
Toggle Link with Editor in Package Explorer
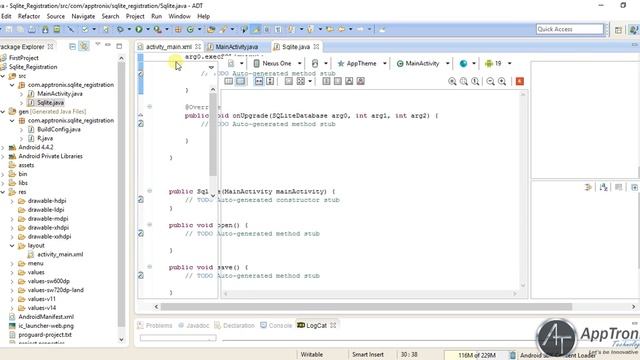(84, 47)
